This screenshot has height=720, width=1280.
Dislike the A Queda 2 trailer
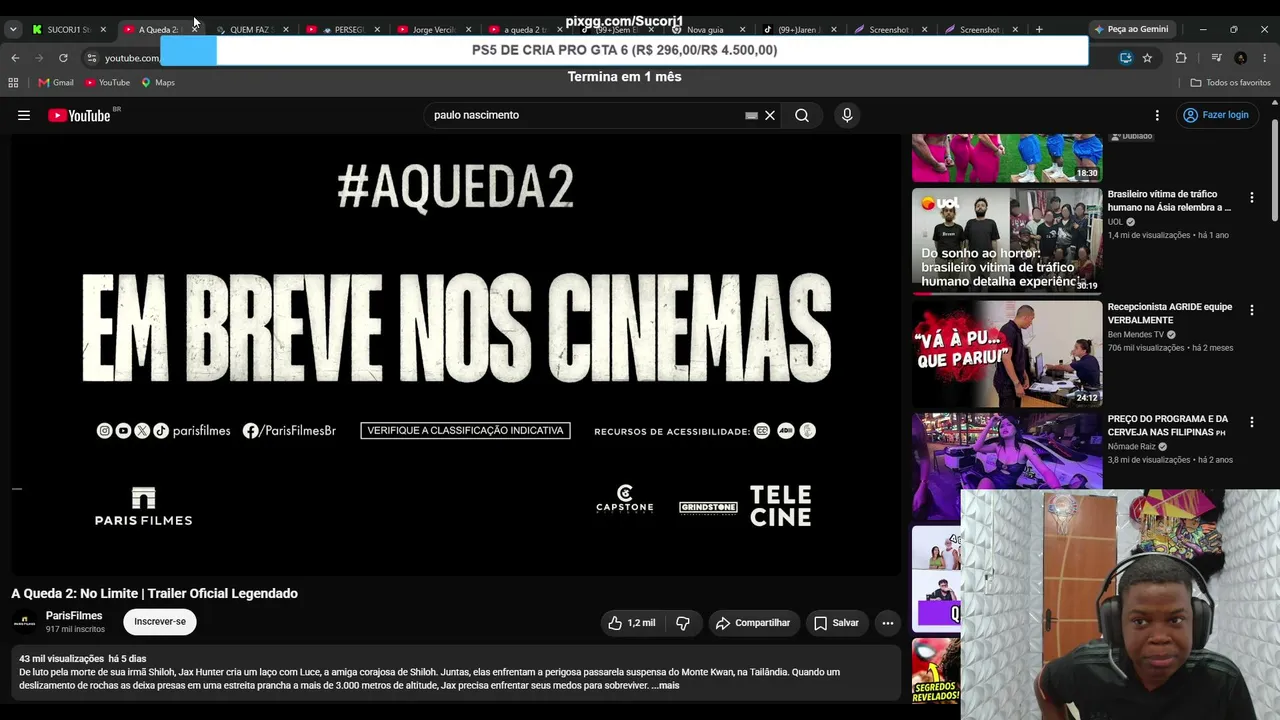[x=683, y=623]
